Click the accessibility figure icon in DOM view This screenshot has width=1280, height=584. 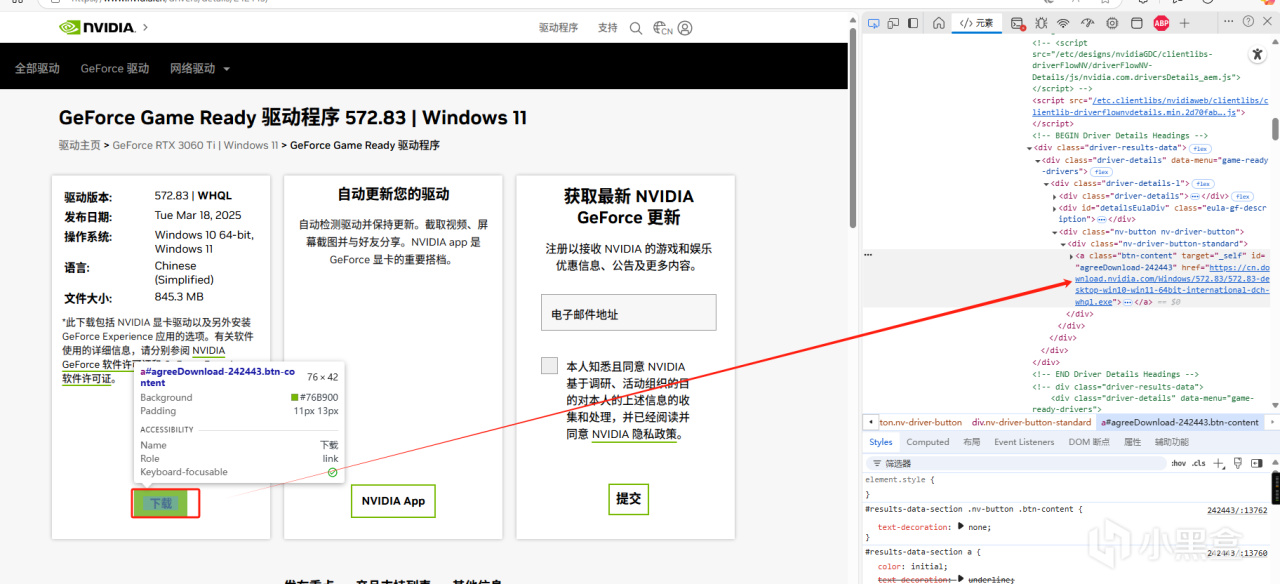(1258, 54)
